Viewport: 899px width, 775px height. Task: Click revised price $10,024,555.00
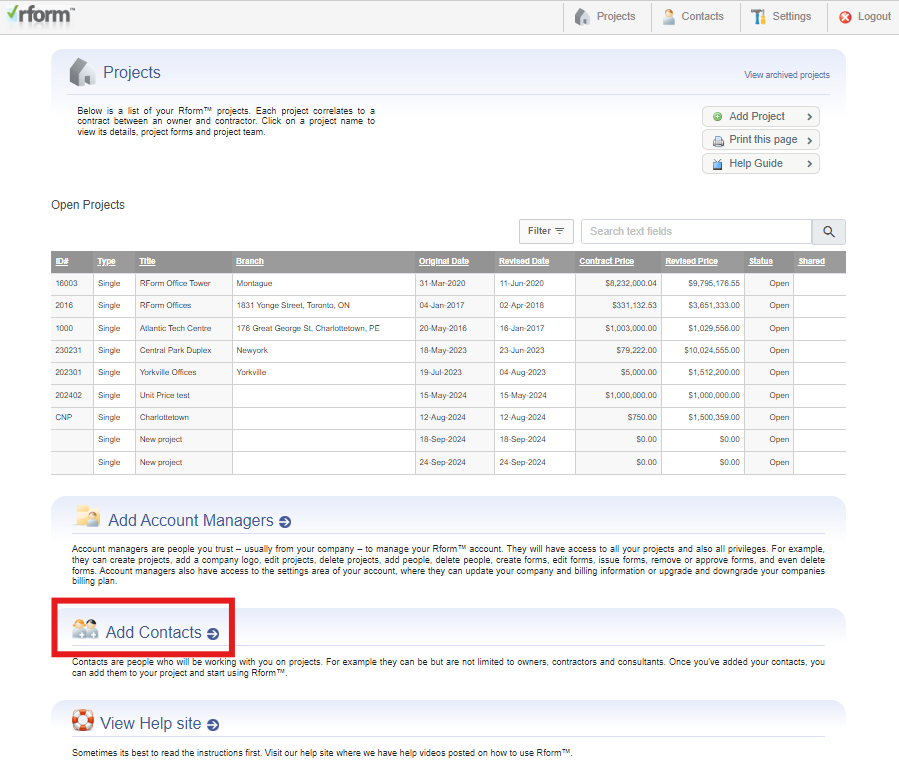click(x=712, y=350)
